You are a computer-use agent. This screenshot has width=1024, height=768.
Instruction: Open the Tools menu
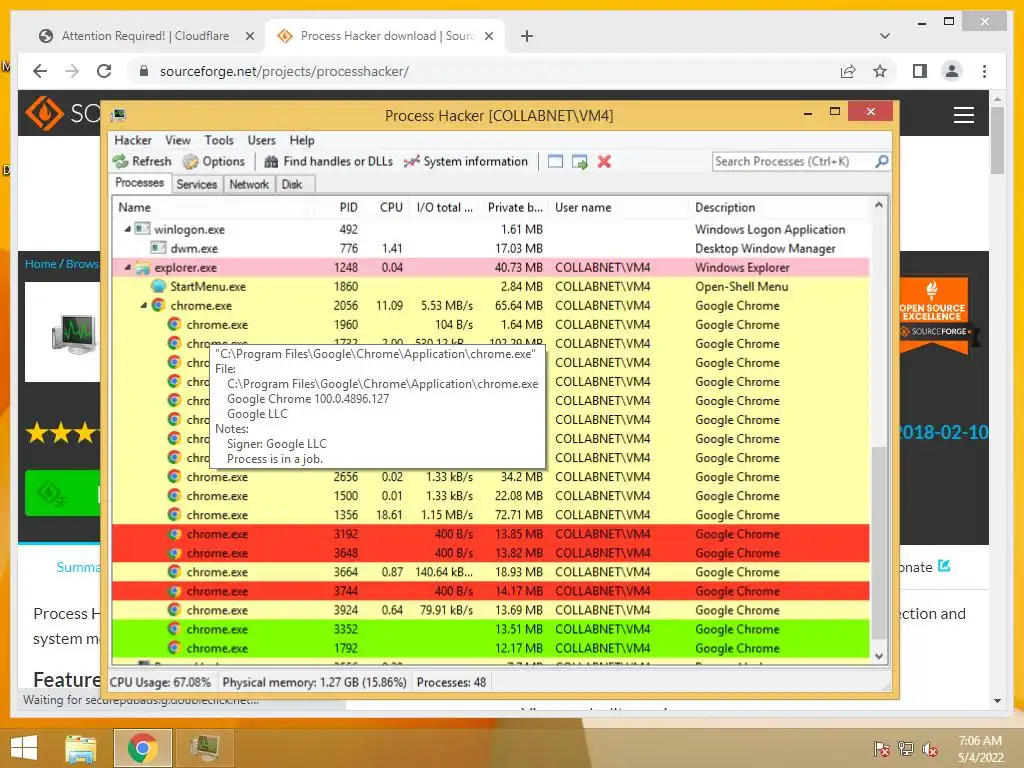pyautogui.click(x=219, y=140)
